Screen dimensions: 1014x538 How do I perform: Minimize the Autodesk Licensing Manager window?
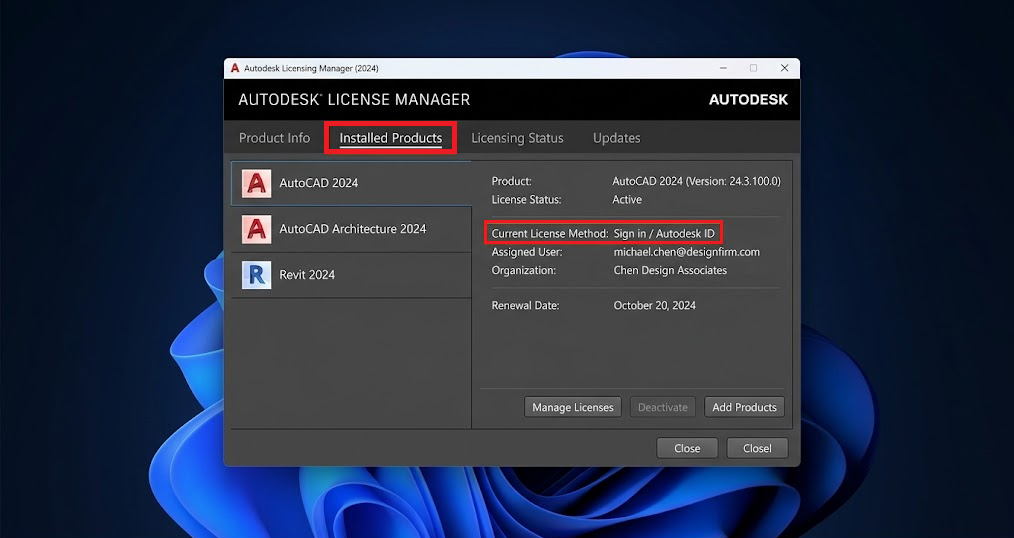[x=723, y=68]
